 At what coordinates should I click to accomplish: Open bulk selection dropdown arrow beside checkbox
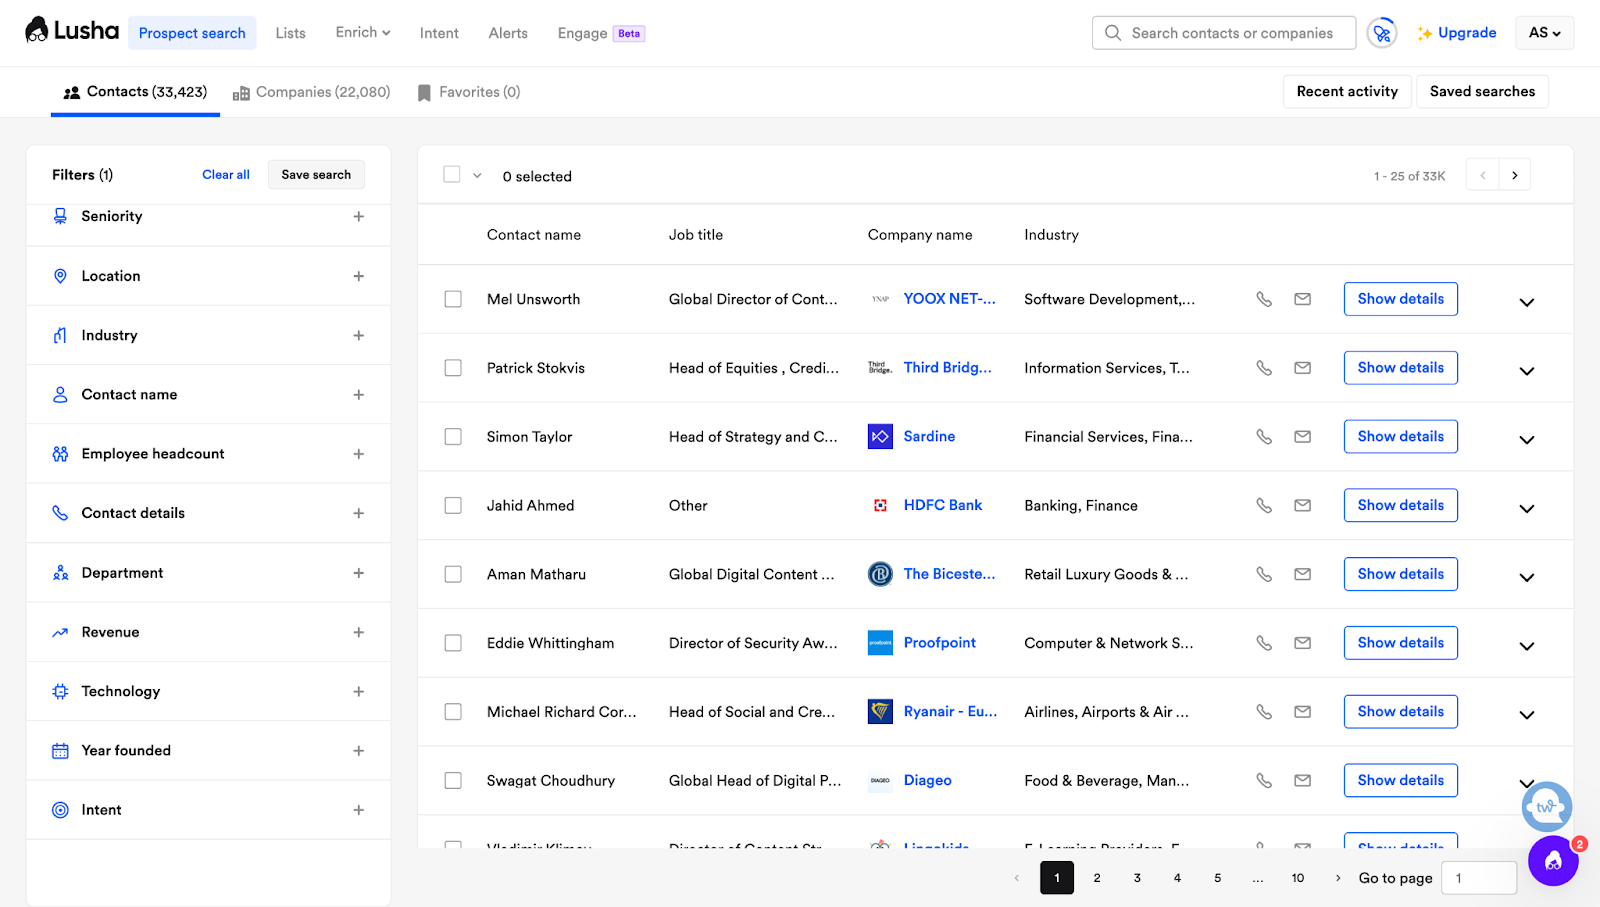[x=477, y=176]
